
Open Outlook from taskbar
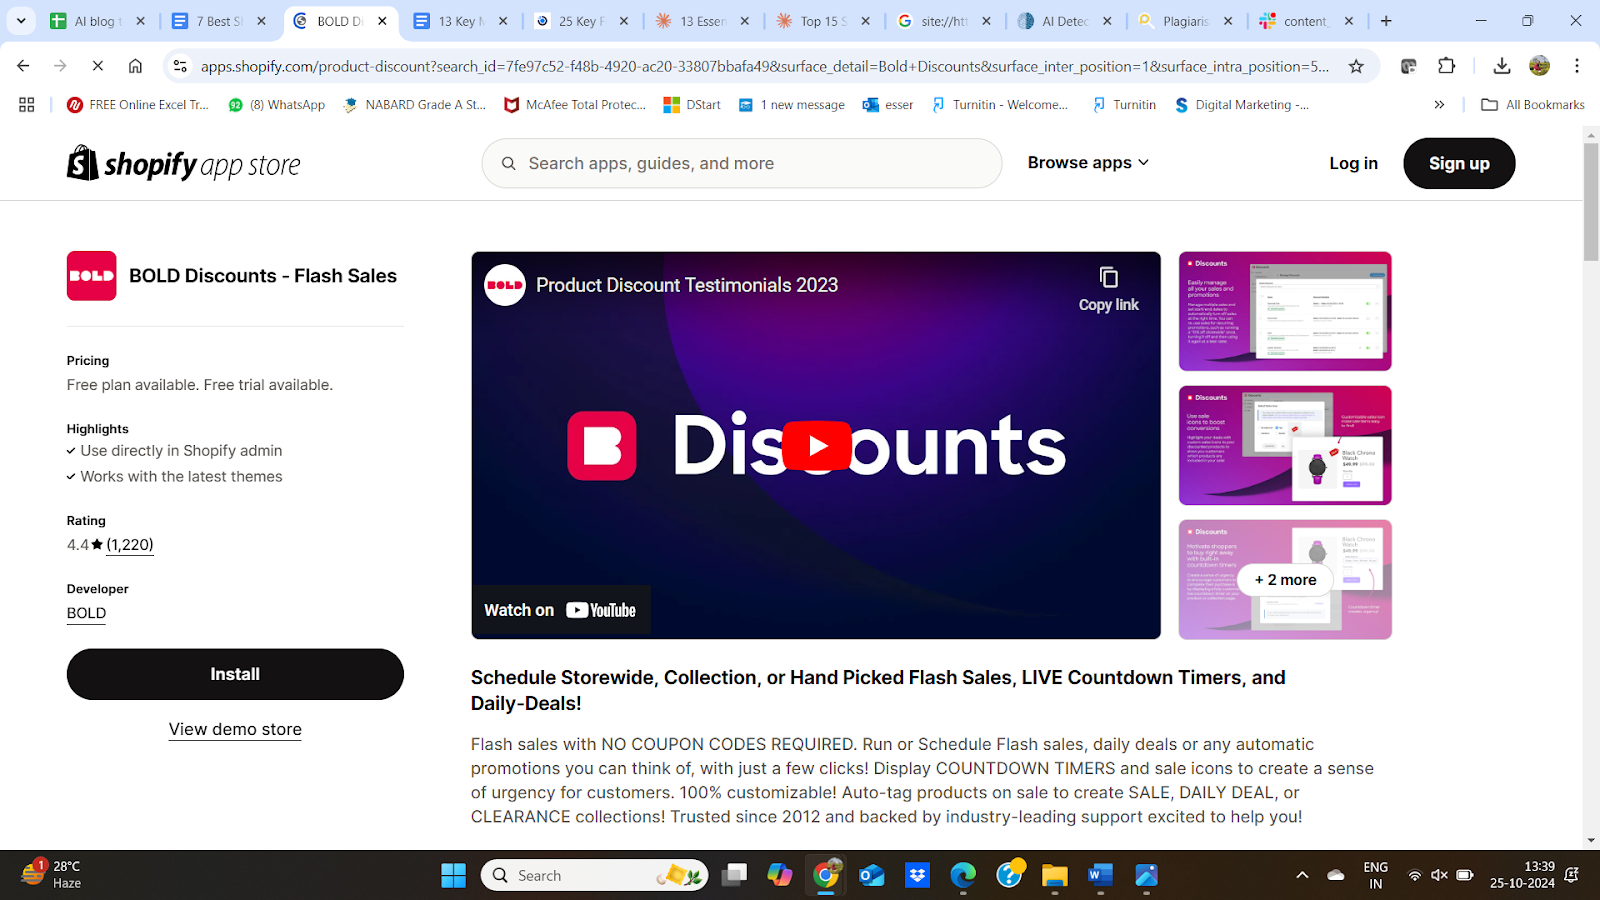tap(872, 875)
